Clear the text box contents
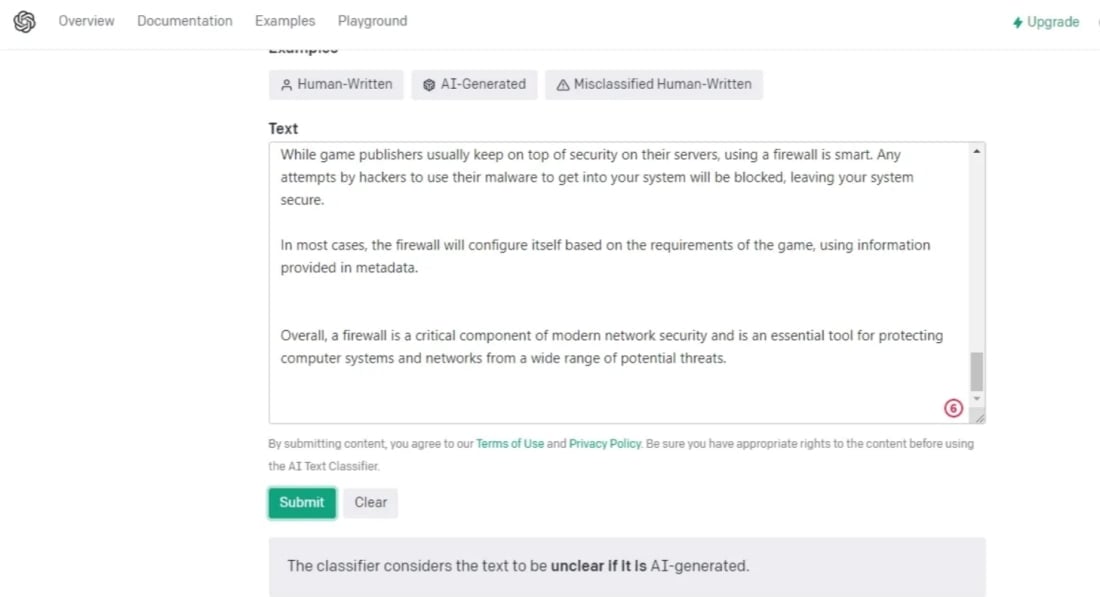Image resolution: width=1100 pixels, height=597 pixels. click(370, 502)
